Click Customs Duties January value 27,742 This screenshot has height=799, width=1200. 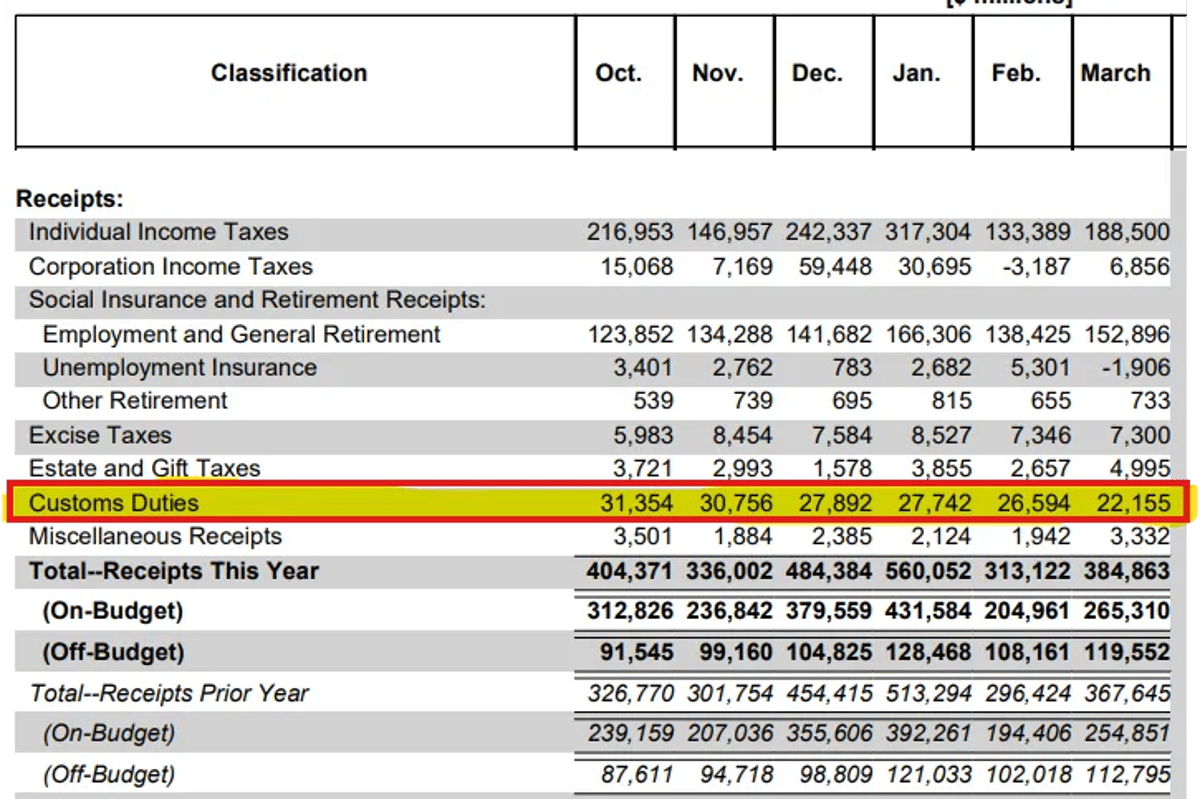(934, 503)
